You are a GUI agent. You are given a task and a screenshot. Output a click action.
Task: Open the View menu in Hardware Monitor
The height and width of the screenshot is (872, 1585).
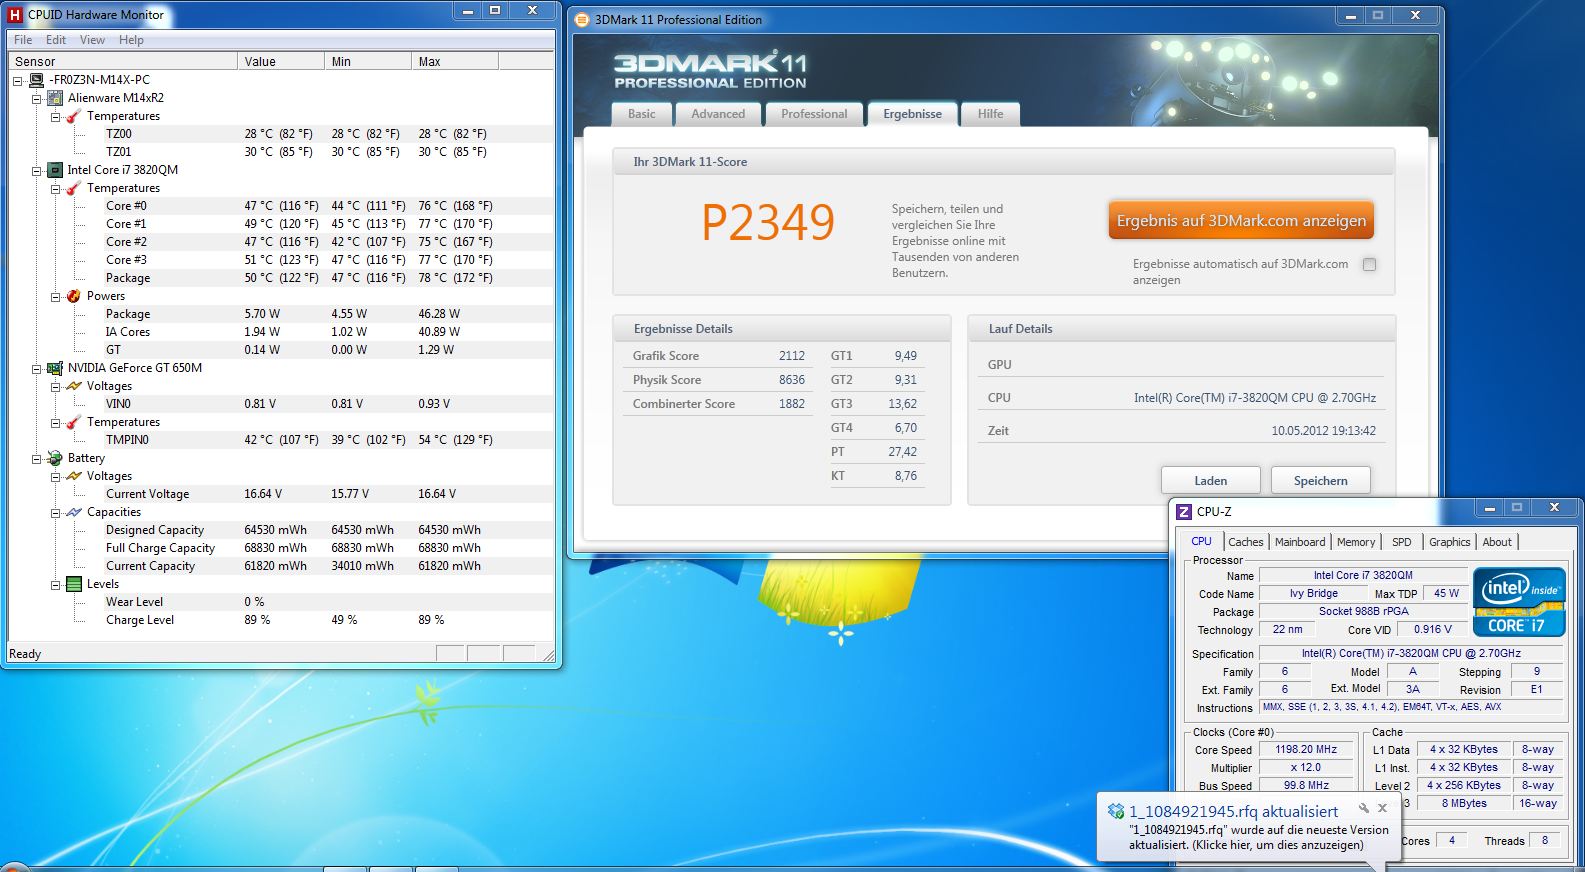(x=92, y=40)
